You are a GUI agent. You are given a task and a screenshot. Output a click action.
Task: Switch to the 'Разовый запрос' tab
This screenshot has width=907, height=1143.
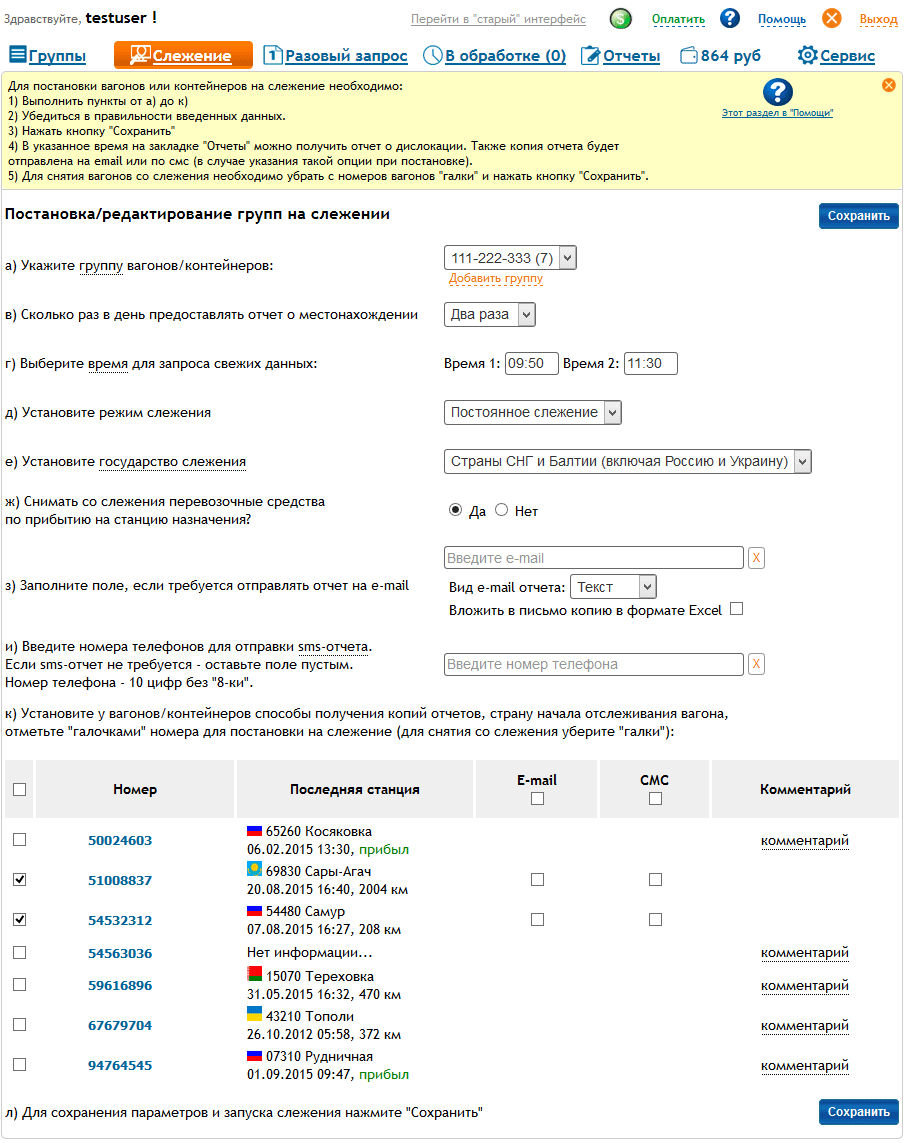(x=335, y=56)
